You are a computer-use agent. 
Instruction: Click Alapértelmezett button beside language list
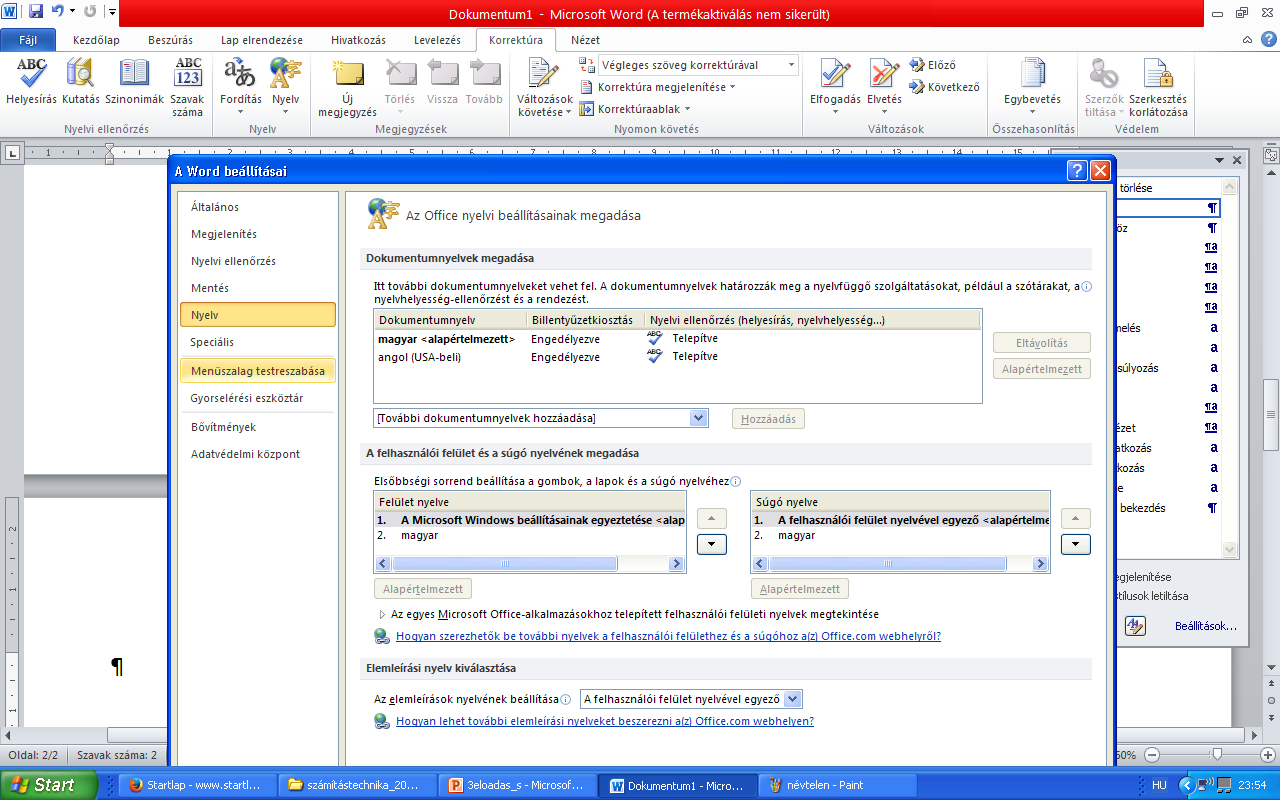[x=1041, y=369]
